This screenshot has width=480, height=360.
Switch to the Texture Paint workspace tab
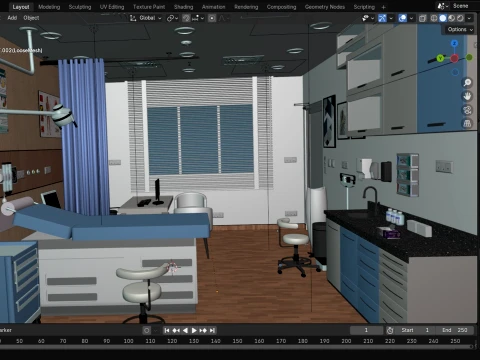coord(149,7)
